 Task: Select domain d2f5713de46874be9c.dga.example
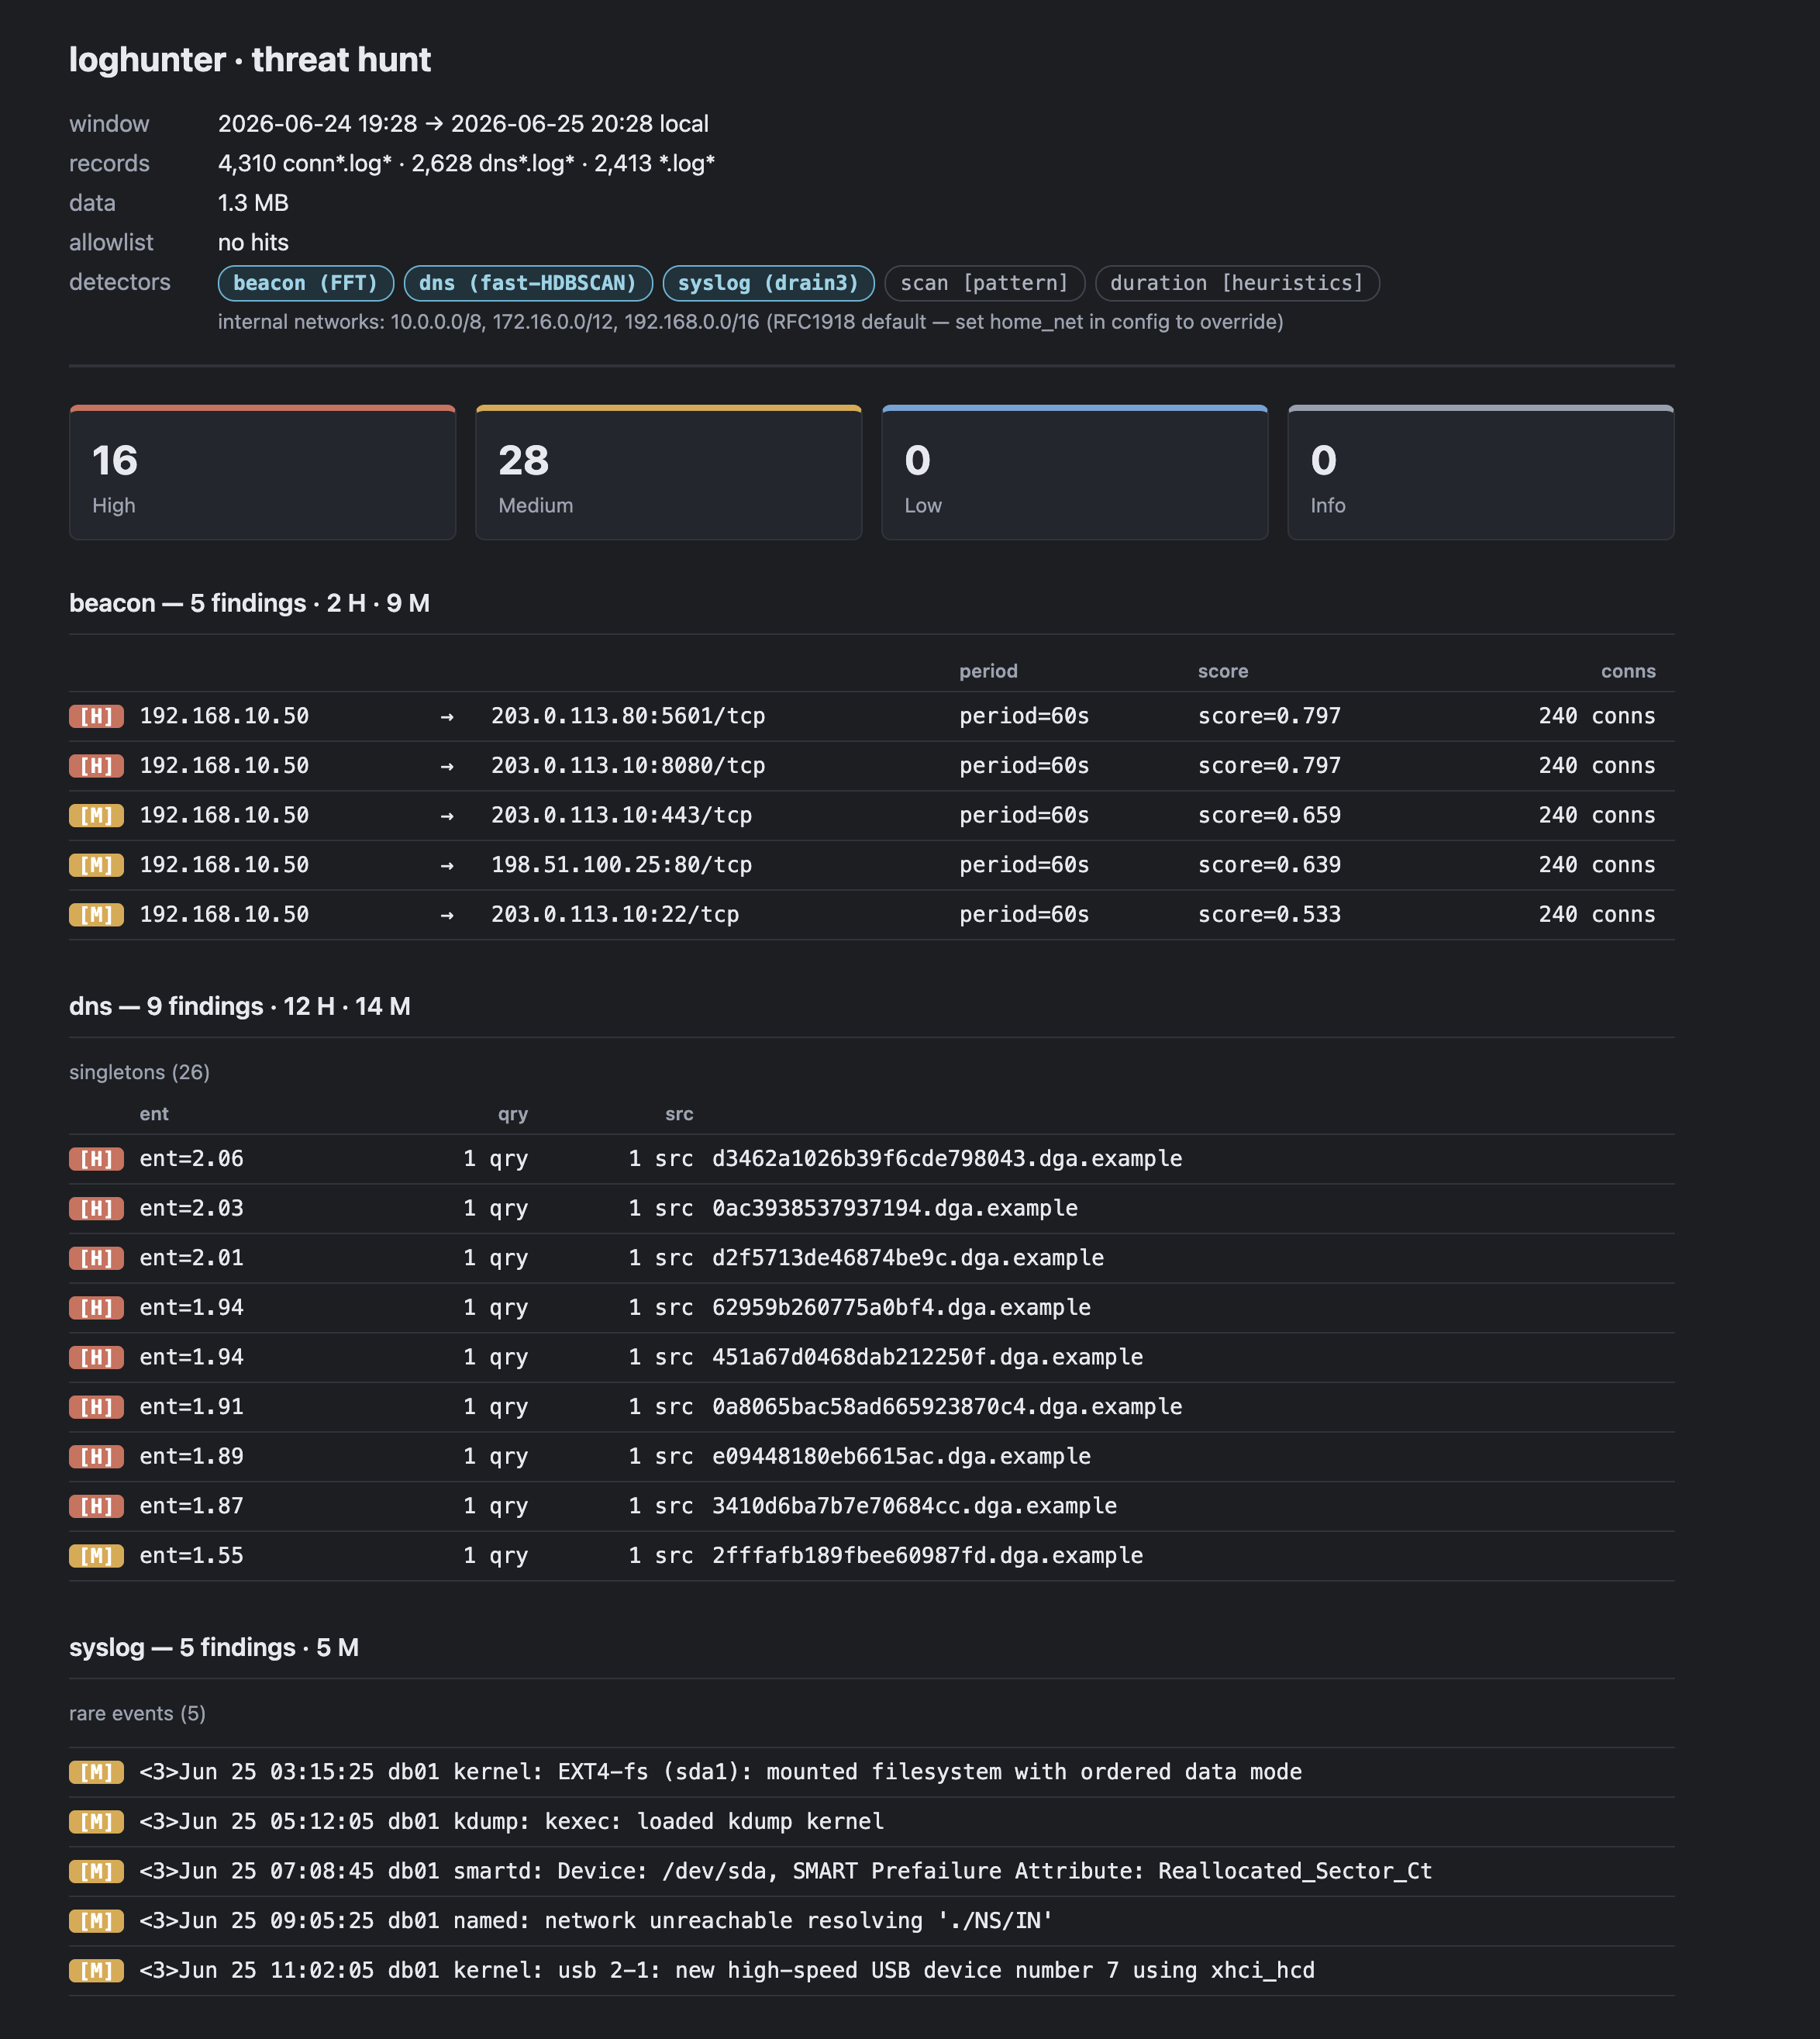(x=908, y=1258)
